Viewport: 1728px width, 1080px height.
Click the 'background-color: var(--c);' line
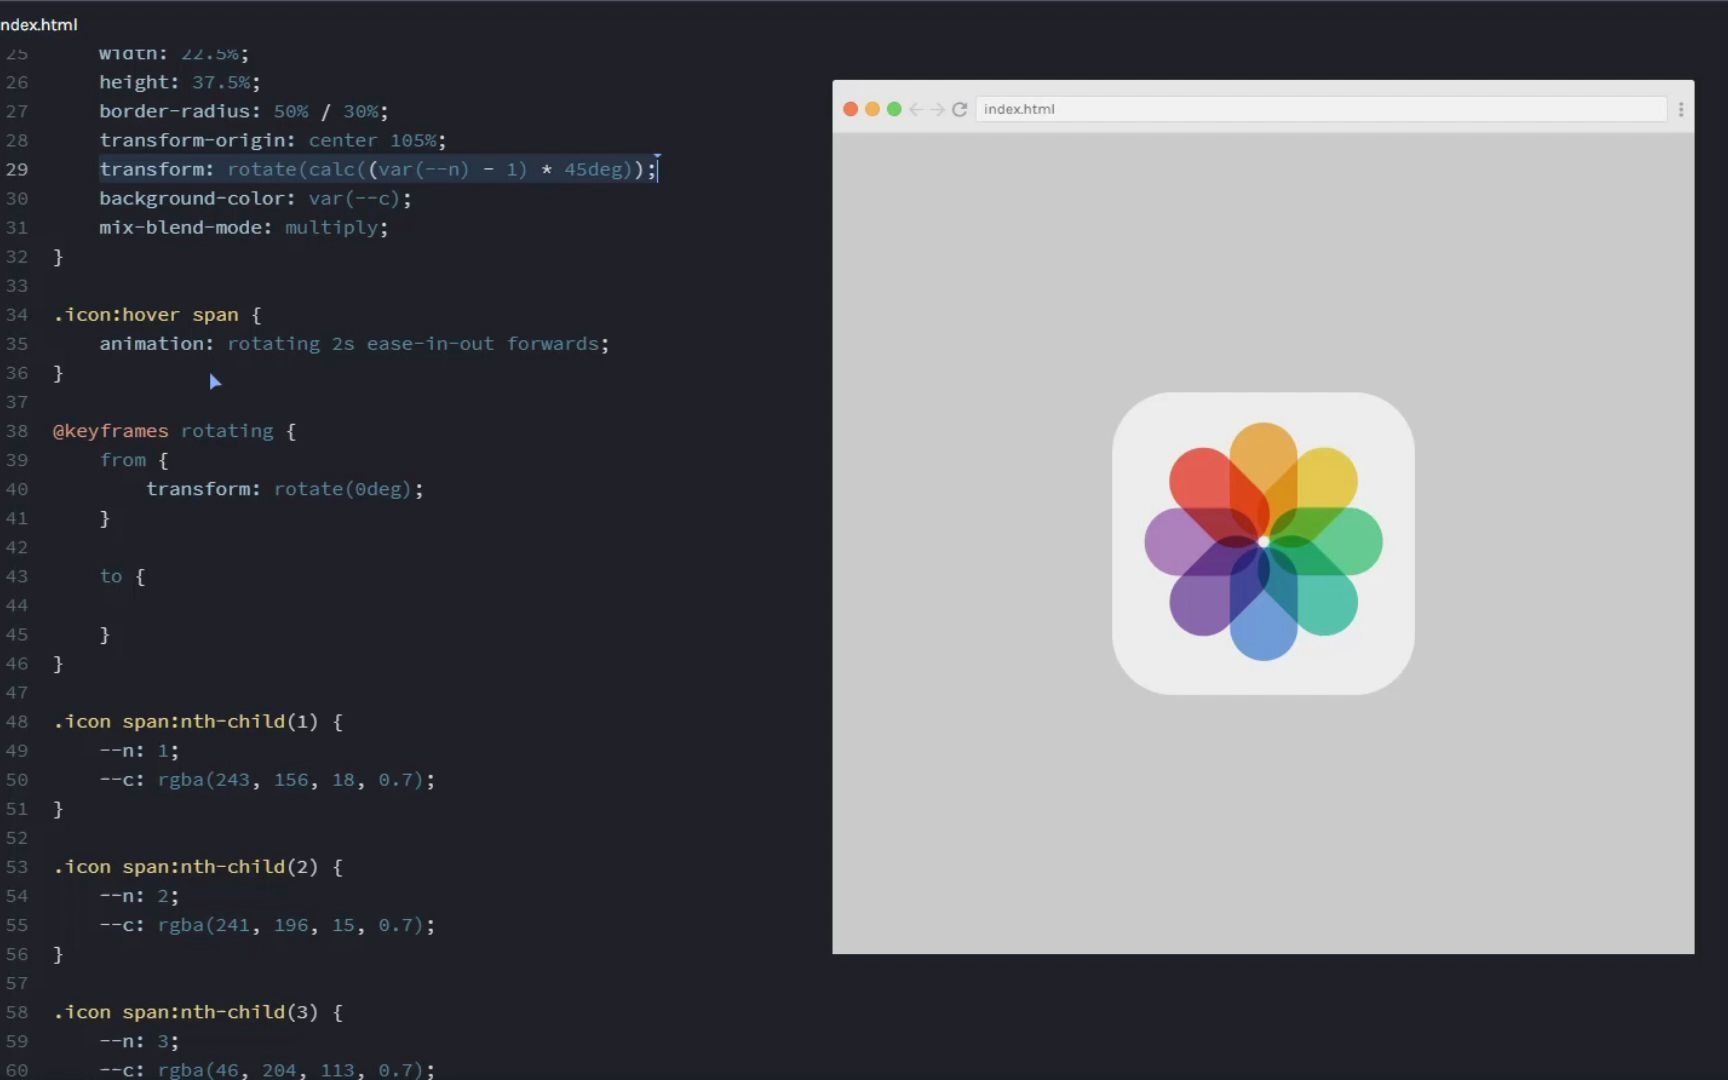tap(255, 198)
